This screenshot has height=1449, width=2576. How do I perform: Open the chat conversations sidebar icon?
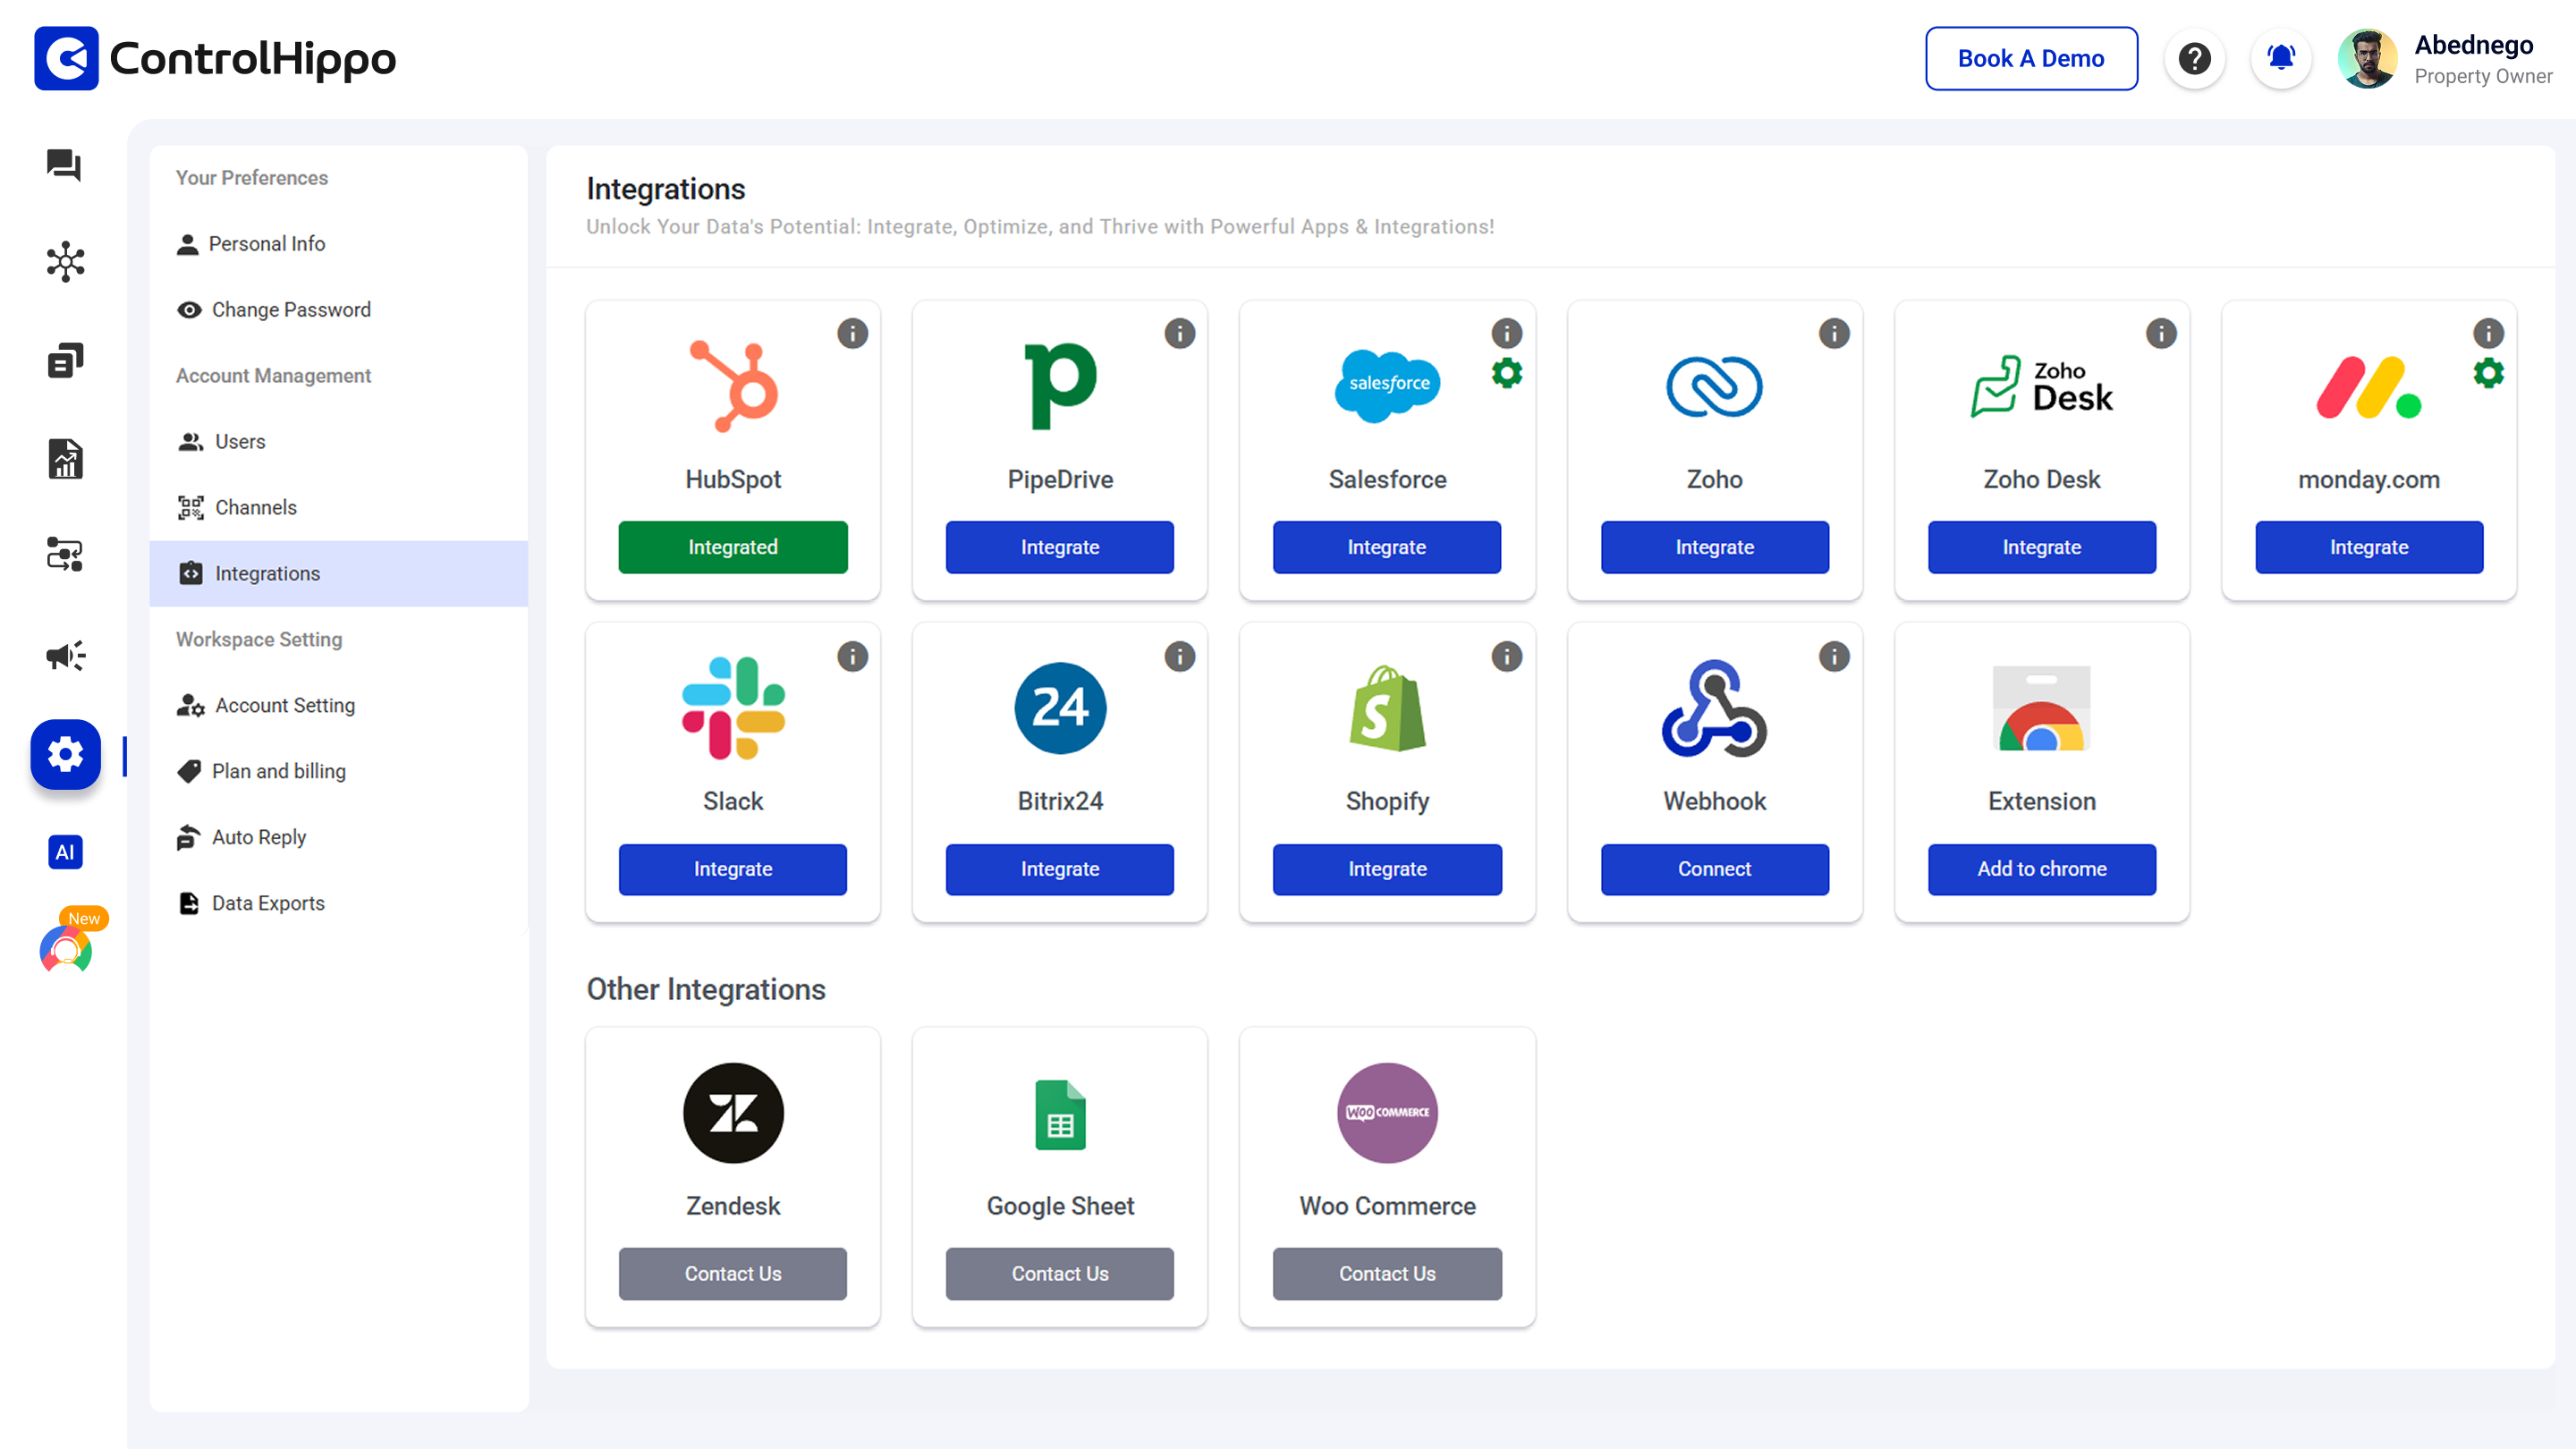click(x=64, y=165)
